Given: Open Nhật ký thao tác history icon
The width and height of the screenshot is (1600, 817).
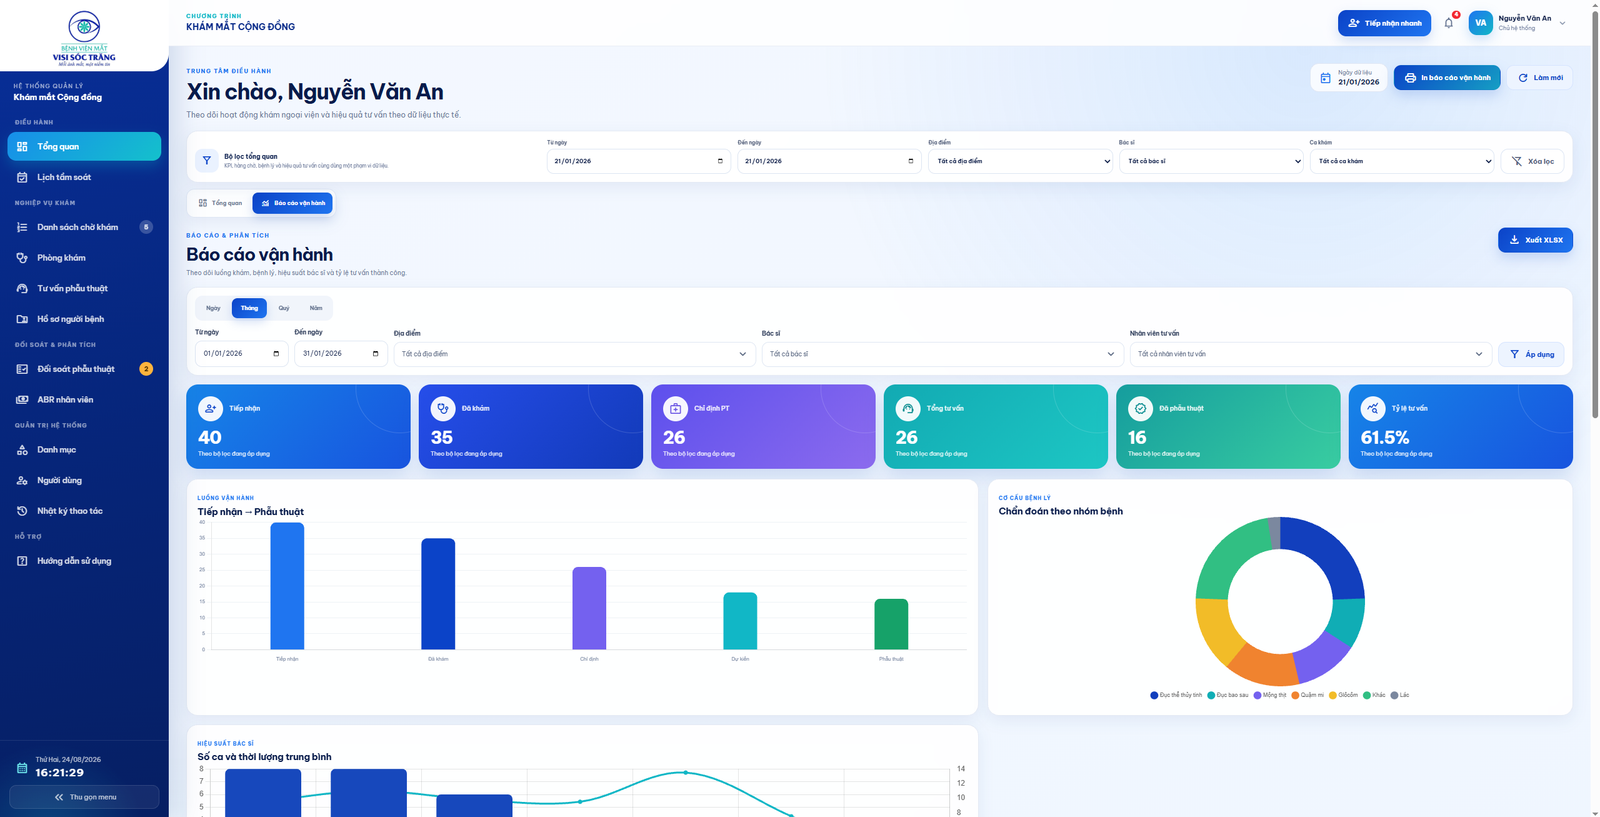Looking at the screenshot, I should 22,511.
